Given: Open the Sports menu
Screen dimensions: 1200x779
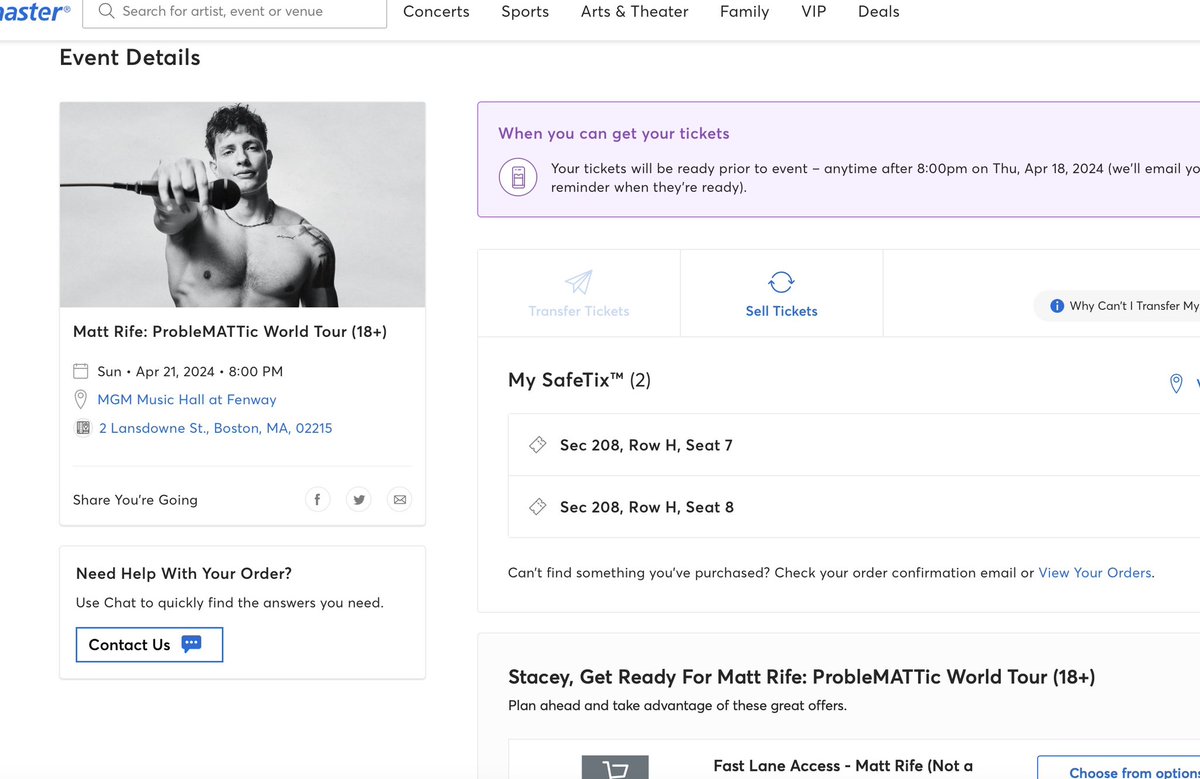Looking at the screenshot, I should 525,12.
